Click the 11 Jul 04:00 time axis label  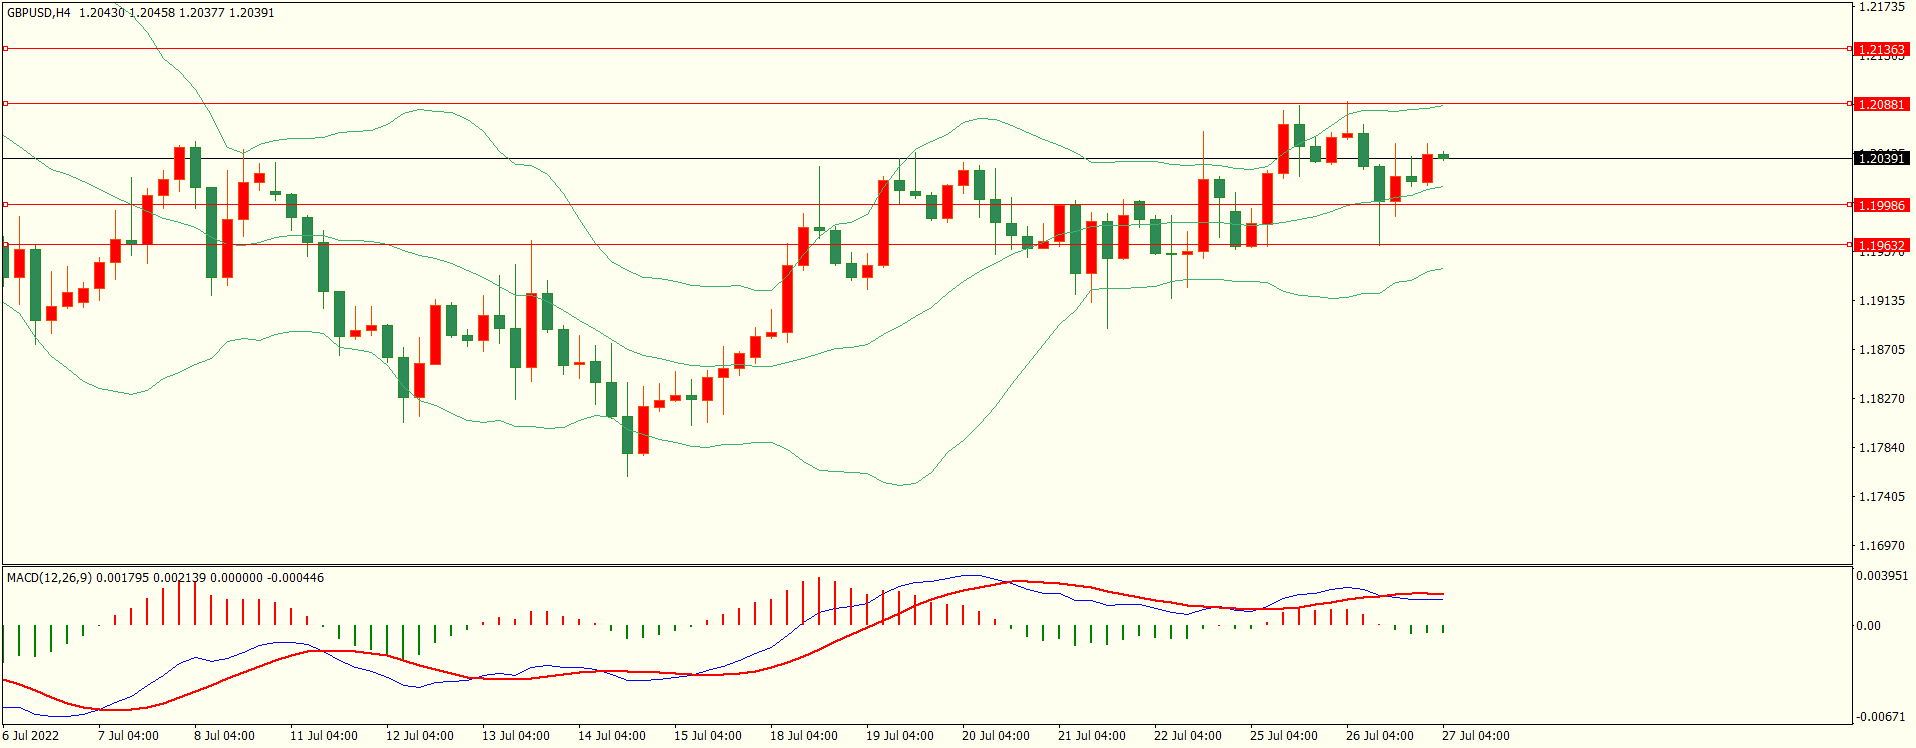(x=323, y=736)
